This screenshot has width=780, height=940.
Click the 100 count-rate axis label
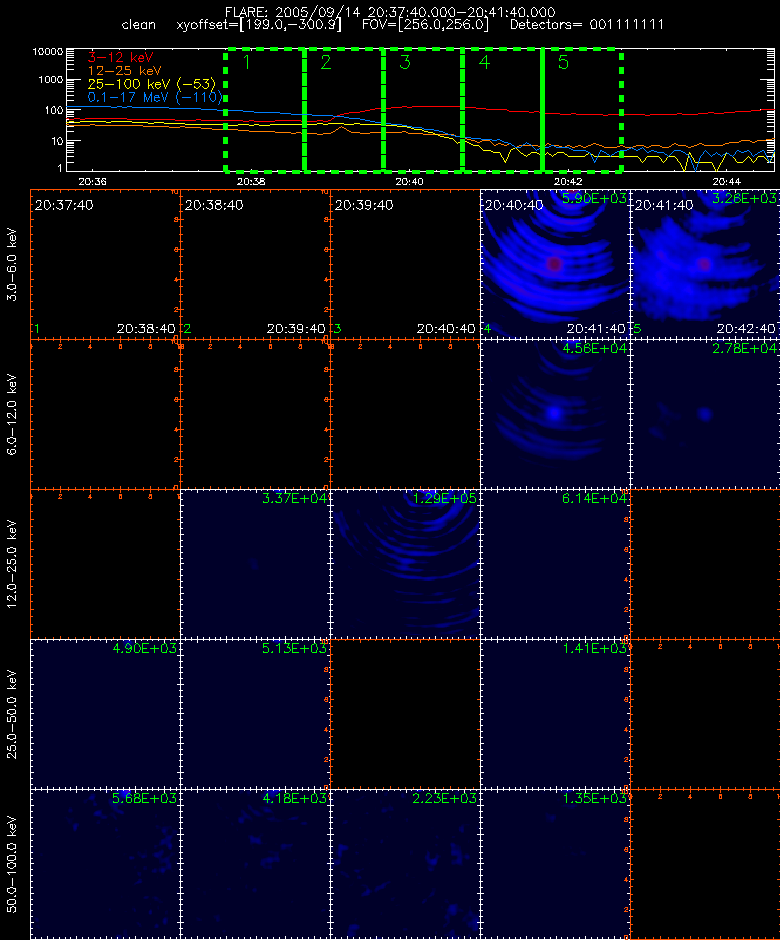point(53,110)
